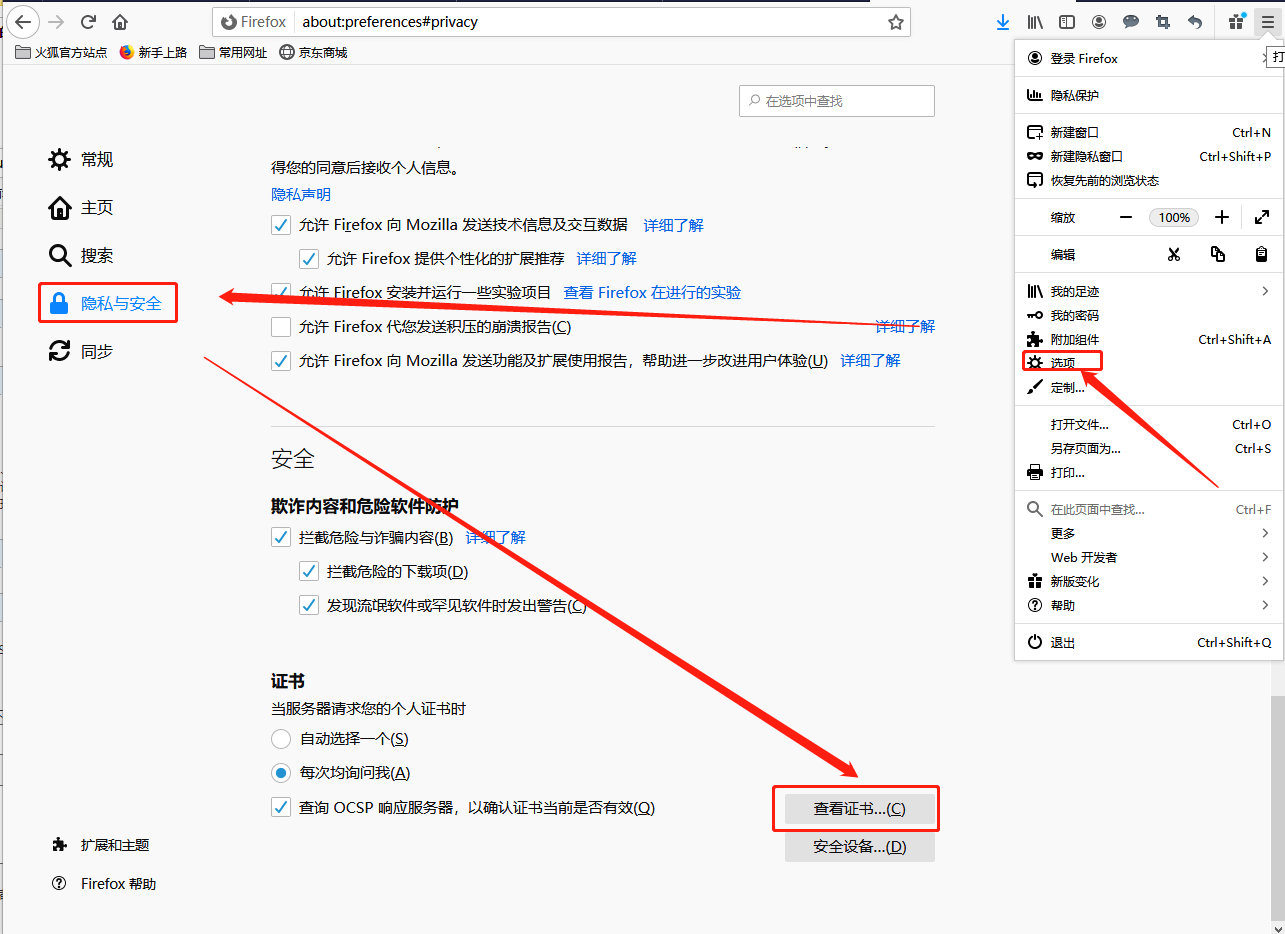Toggle 查询 OCSP 响应服务器 checkbox
The image size is (1285, 934).
[x=281, y=807]
